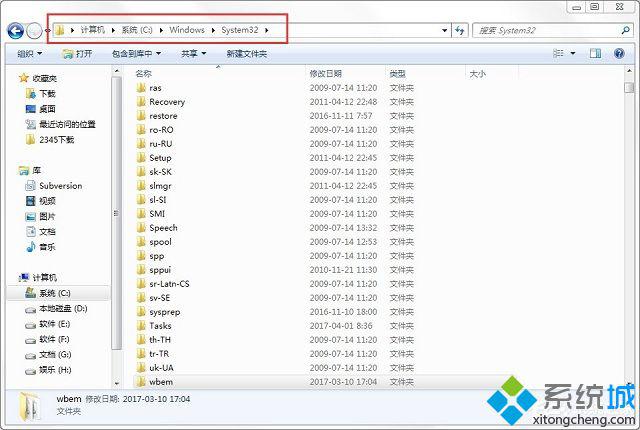Expand the arrow after Windows breadcrumb
Viewport: 640px width, 430px height.
[x=213, y=30]
